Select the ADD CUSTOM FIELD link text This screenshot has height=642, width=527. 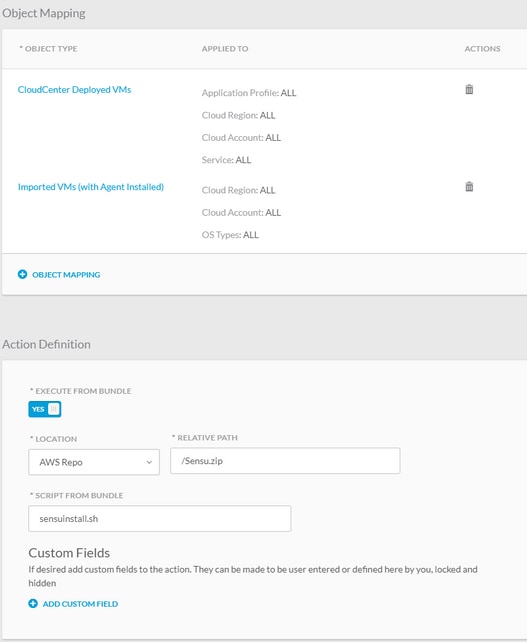(x=80, y=604)
